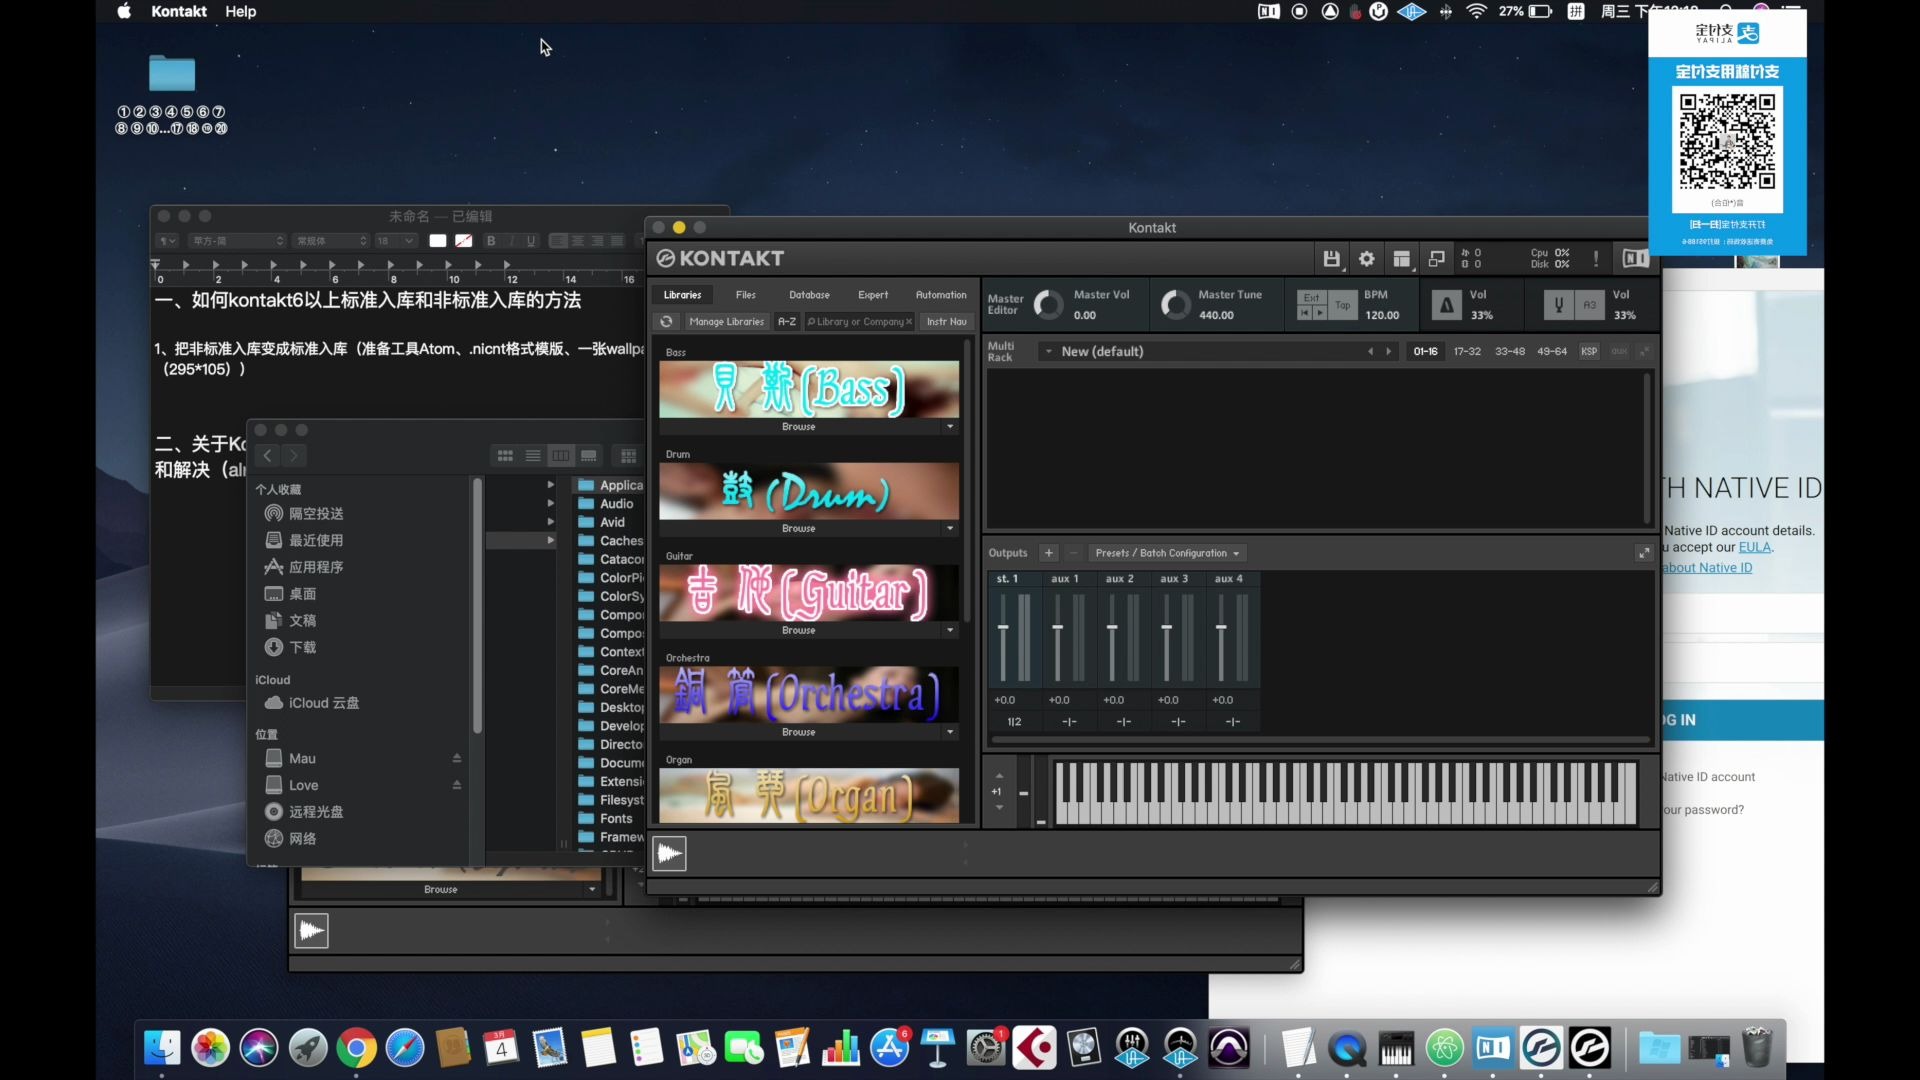Open the Presets / Batch Configuration dropdown
Image resolution: width=1920 pixels, height=1080 pixels.
pyautogui.click(x=1167, y=553)
